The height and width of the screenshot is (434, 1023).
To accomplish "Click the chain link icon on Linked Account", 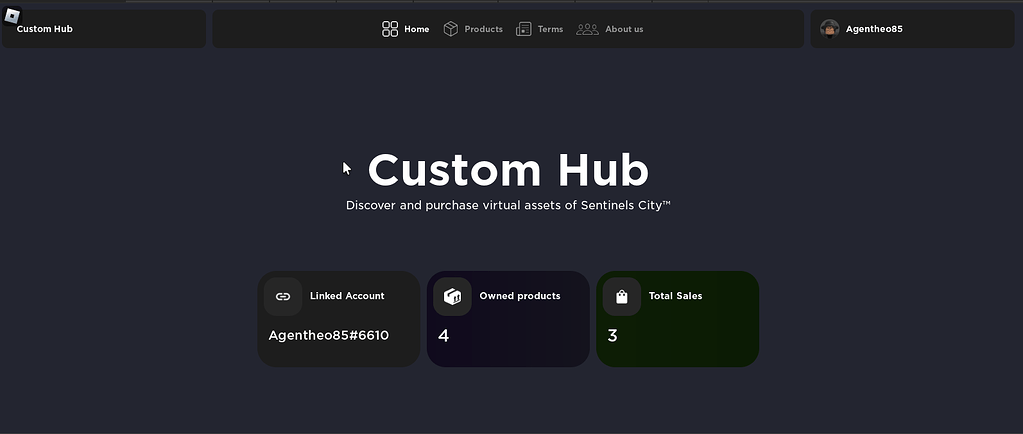I will 283,297.
